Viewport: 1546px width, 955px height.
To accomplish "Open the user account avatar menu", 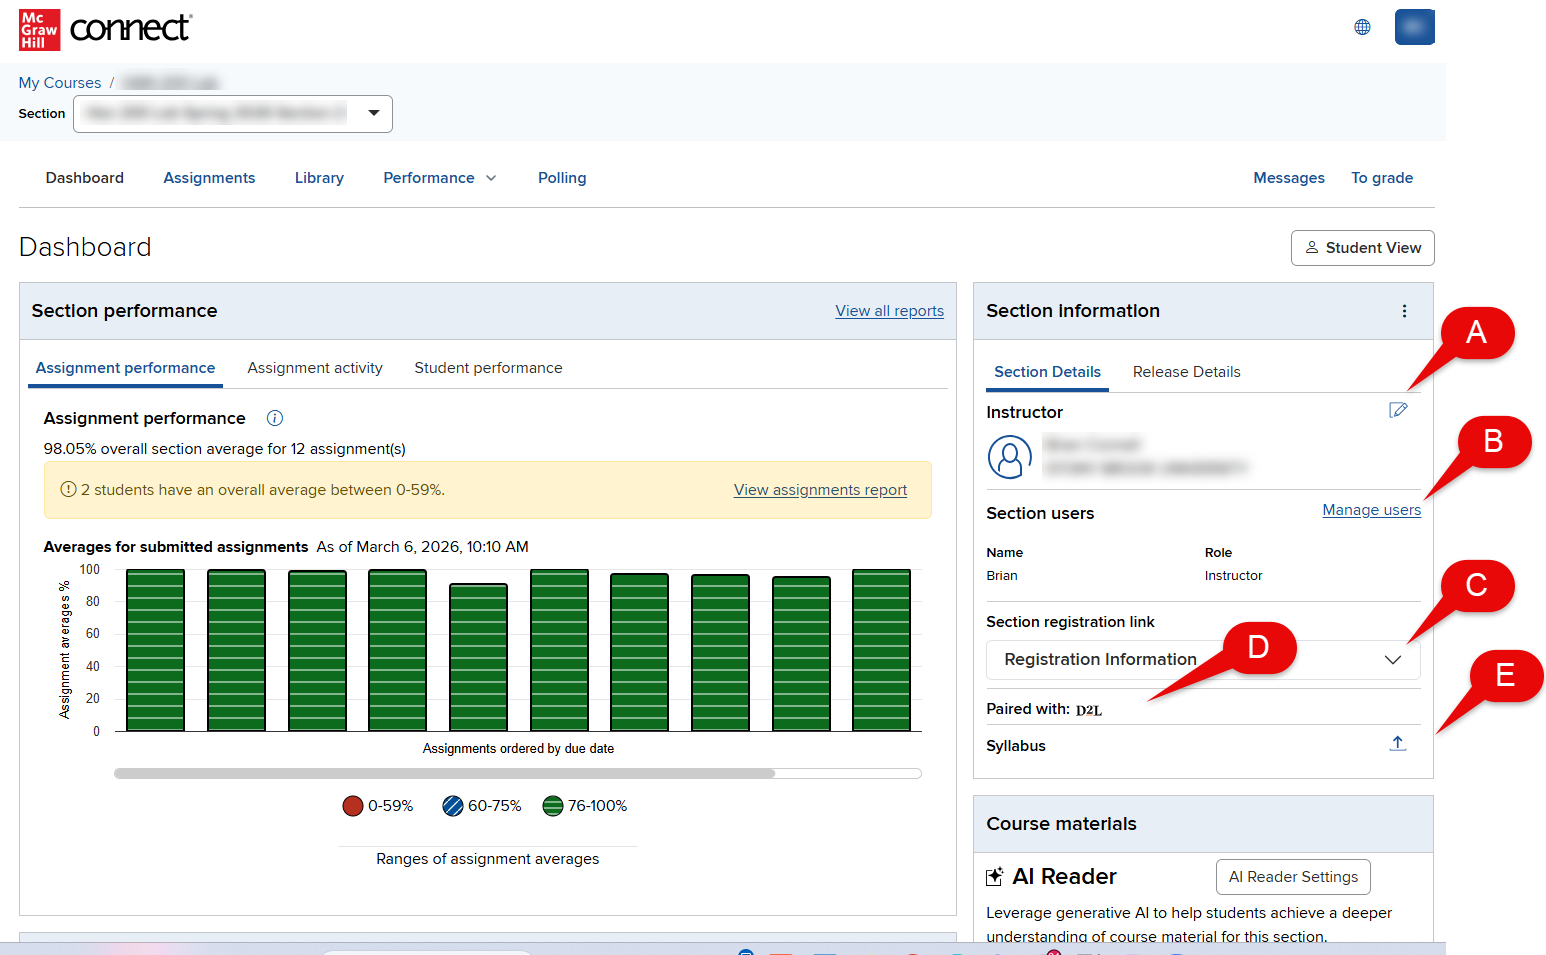I will pos(1414,27).
